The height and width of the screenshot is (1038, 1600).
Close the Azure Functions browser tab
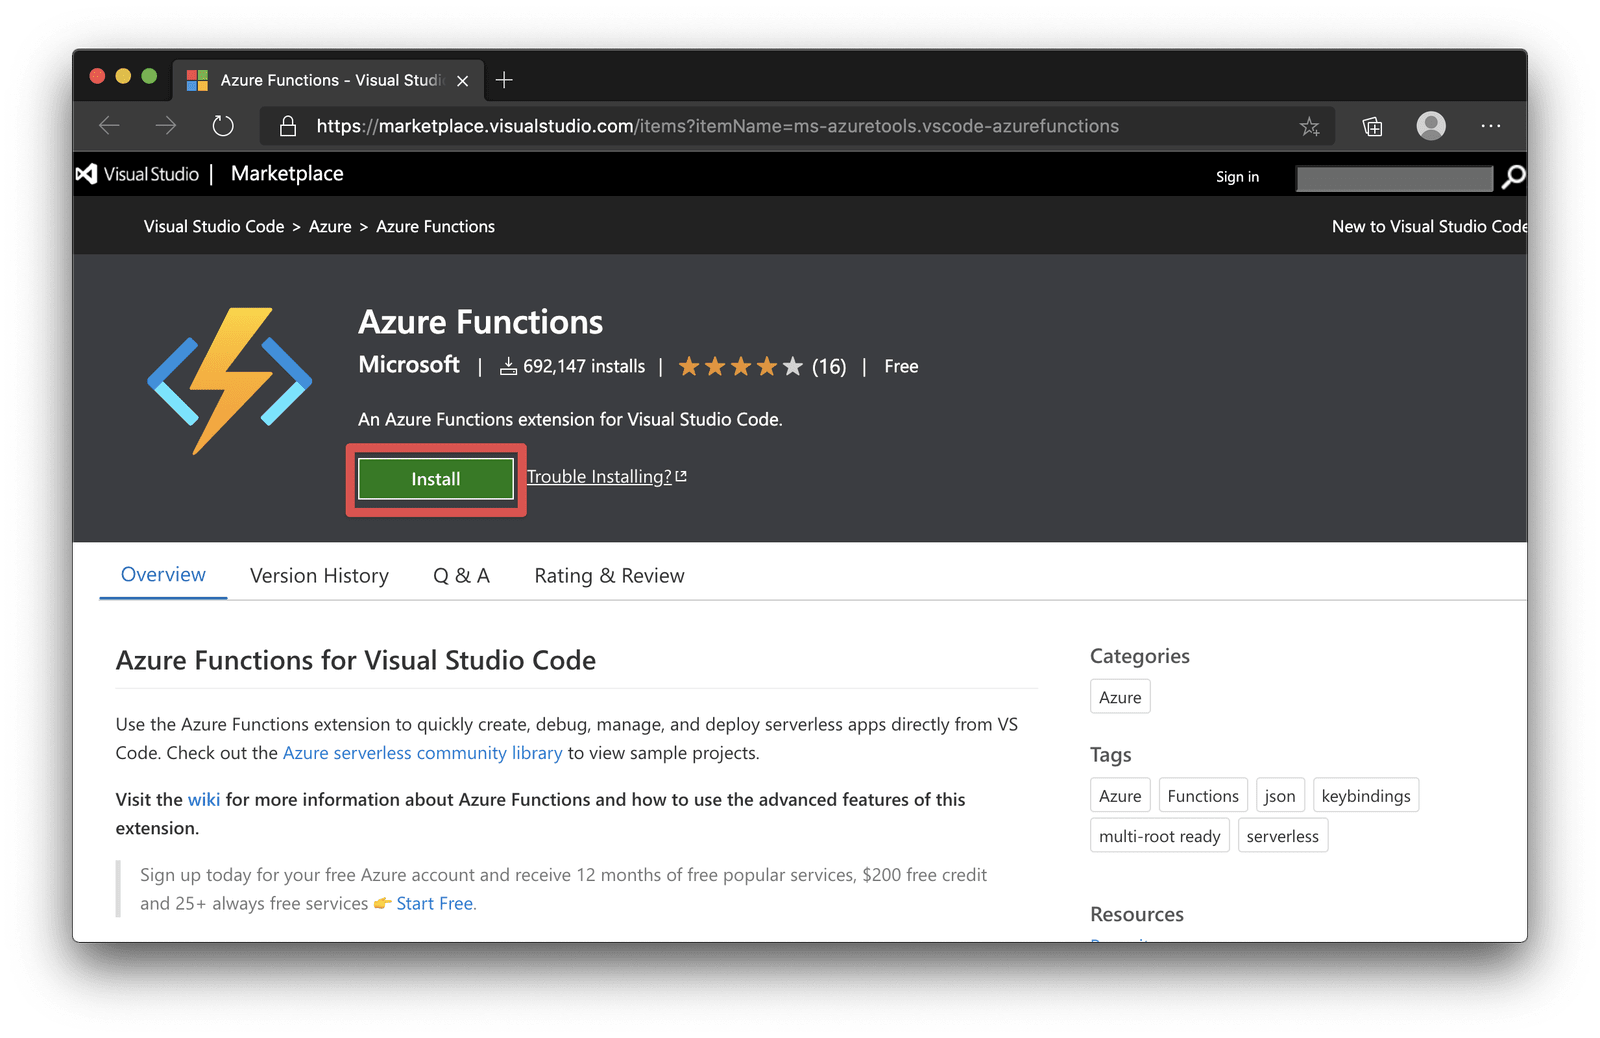coord(463,81)
